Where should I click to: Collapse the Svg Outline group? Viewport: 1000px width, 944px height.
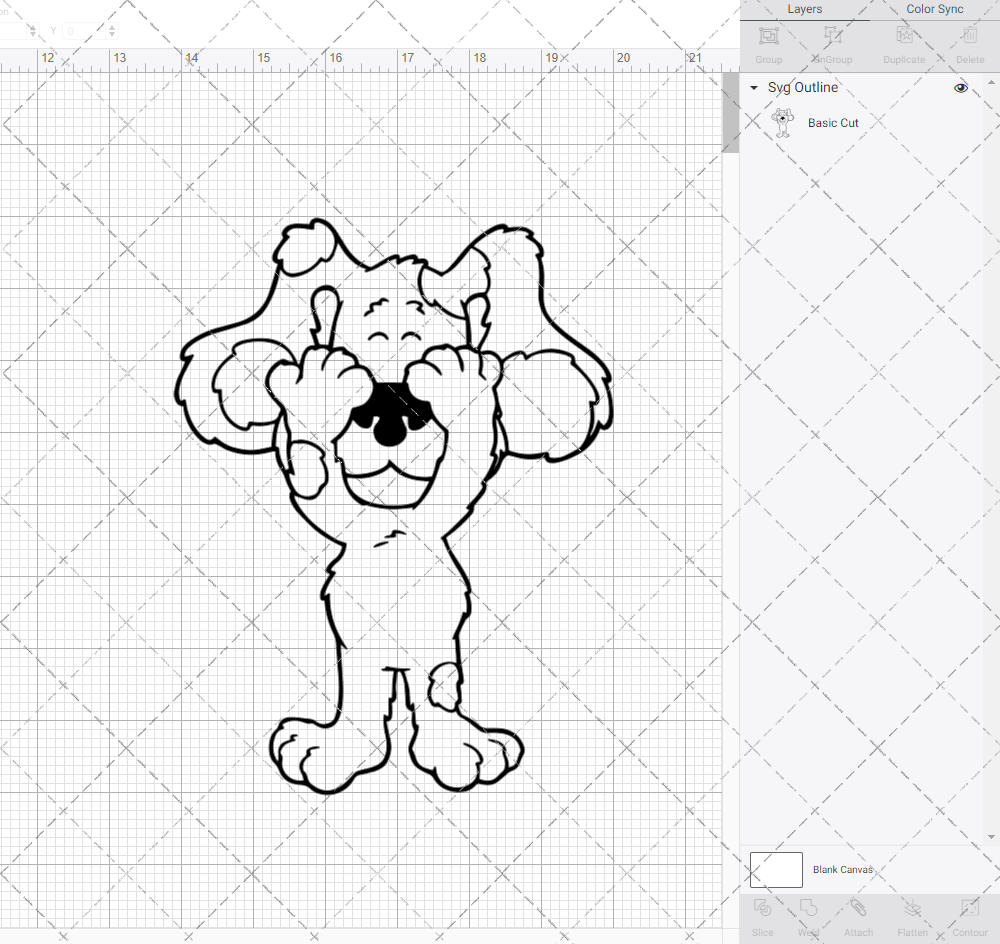pyautogui.click(x=753, y=88)
